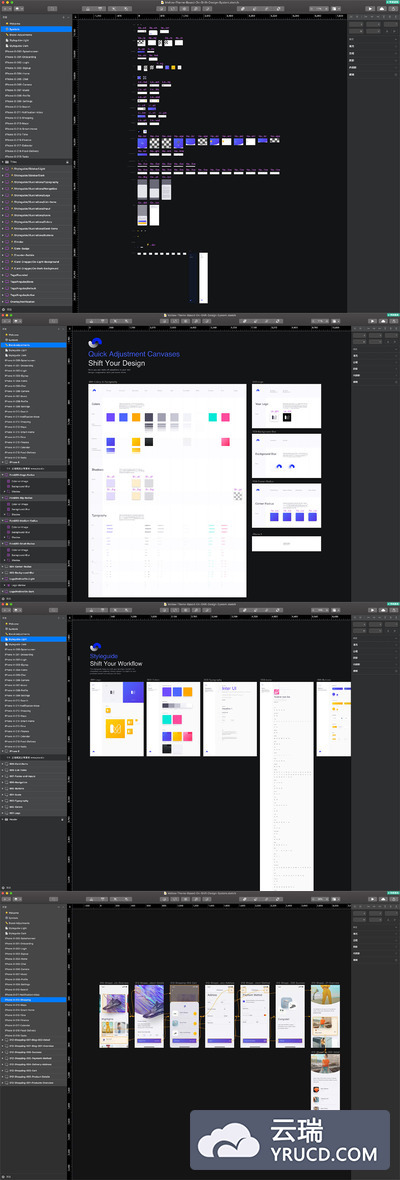Click Computer product artboard on Shopping canvas

pyautogui.click(x=289, y=1017)
